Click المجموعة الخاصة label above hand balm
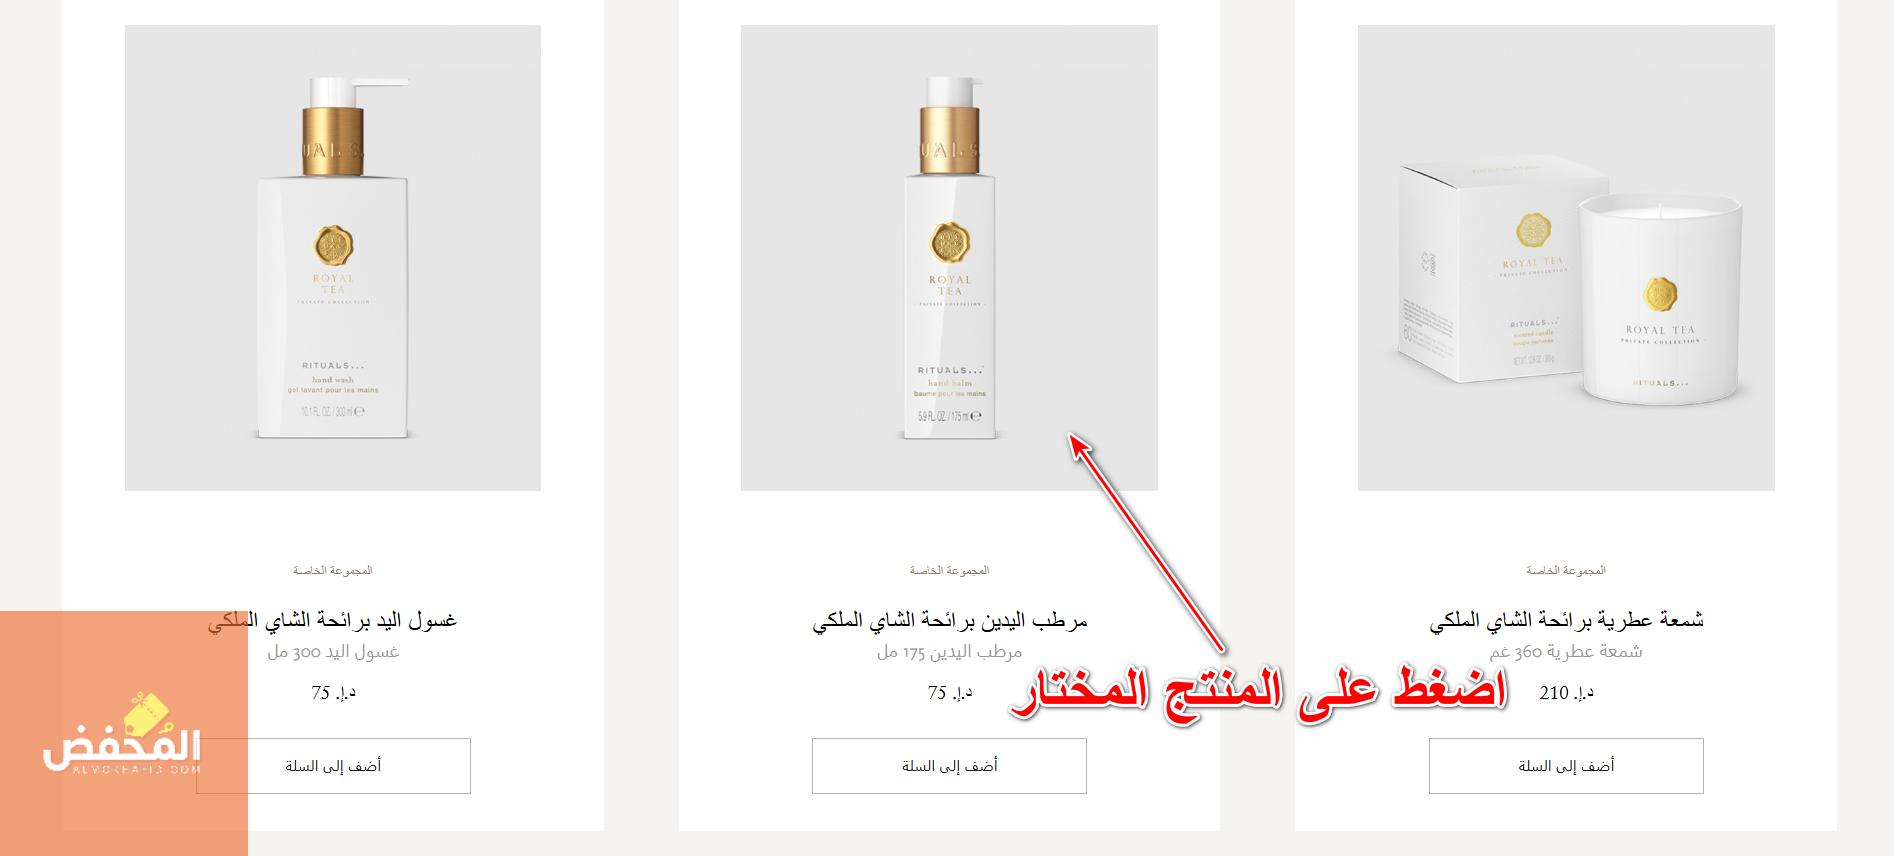 coord(949,570)
